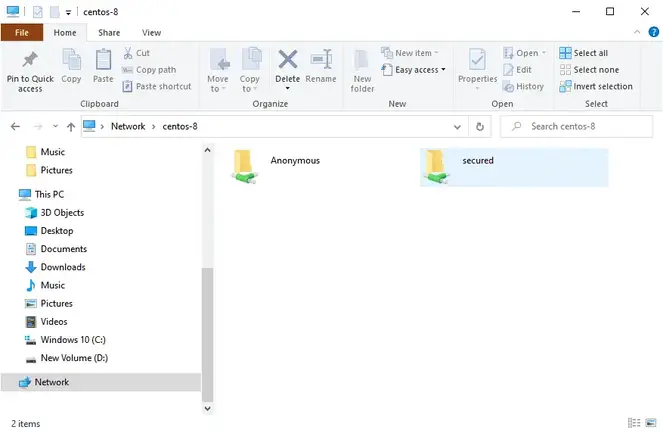Image resolution: width=663 pixels, height=433 pixels.
Task: Open the File menu
Action: coord(22,33)
